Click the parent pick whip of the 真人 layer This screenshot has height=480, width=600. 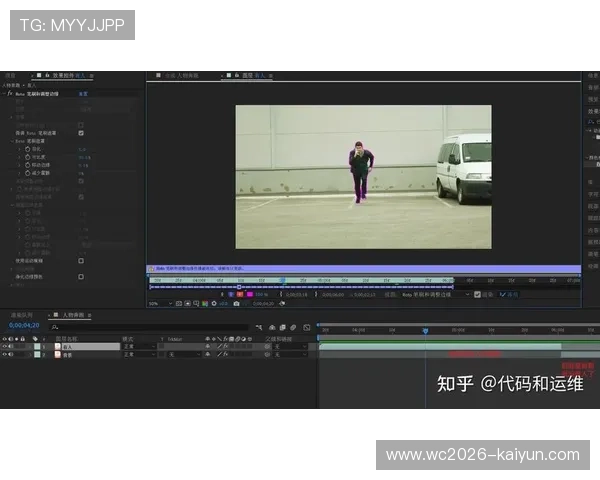pos(267,346)
